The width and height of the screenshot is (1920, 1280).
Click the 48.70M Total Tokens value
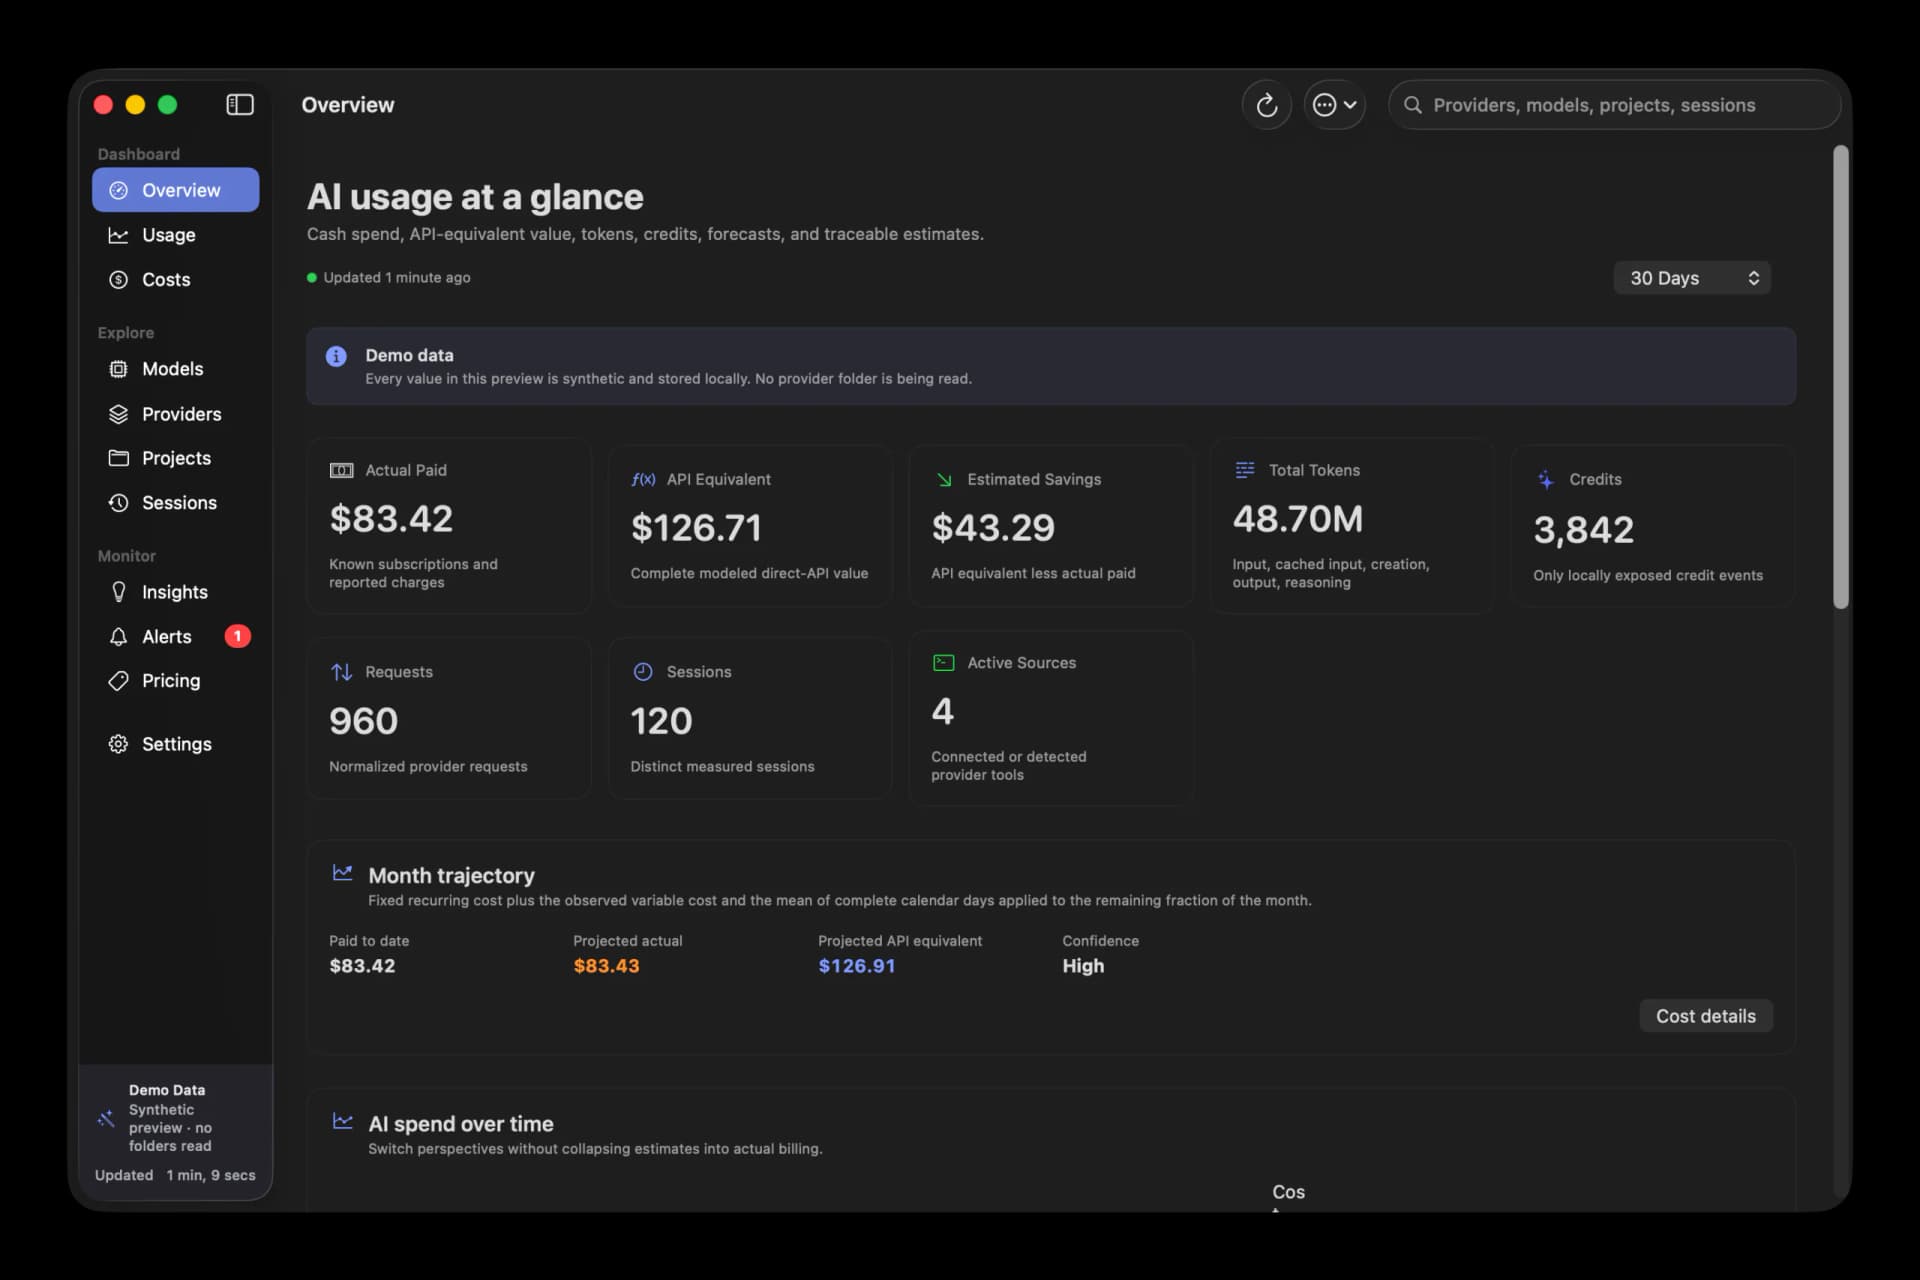(1297, 519)
